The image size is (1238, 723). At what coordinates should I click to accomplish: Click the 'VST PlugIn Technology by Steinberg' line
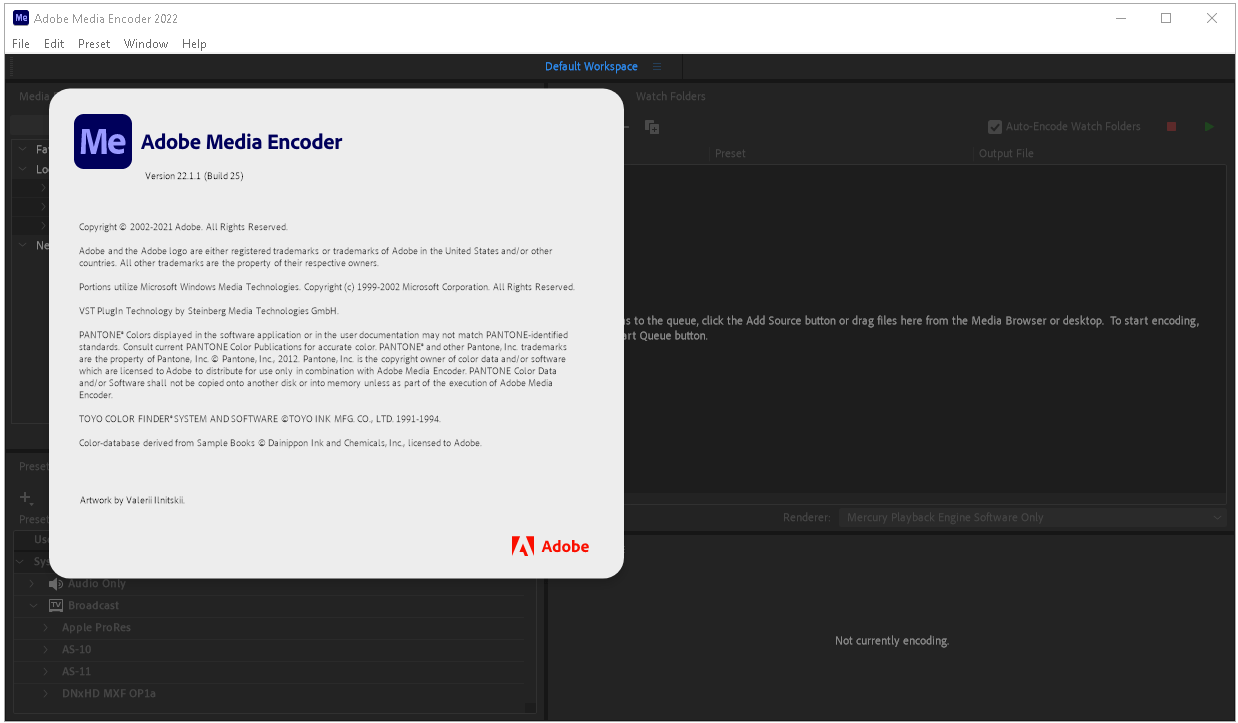tap(209, 311)
